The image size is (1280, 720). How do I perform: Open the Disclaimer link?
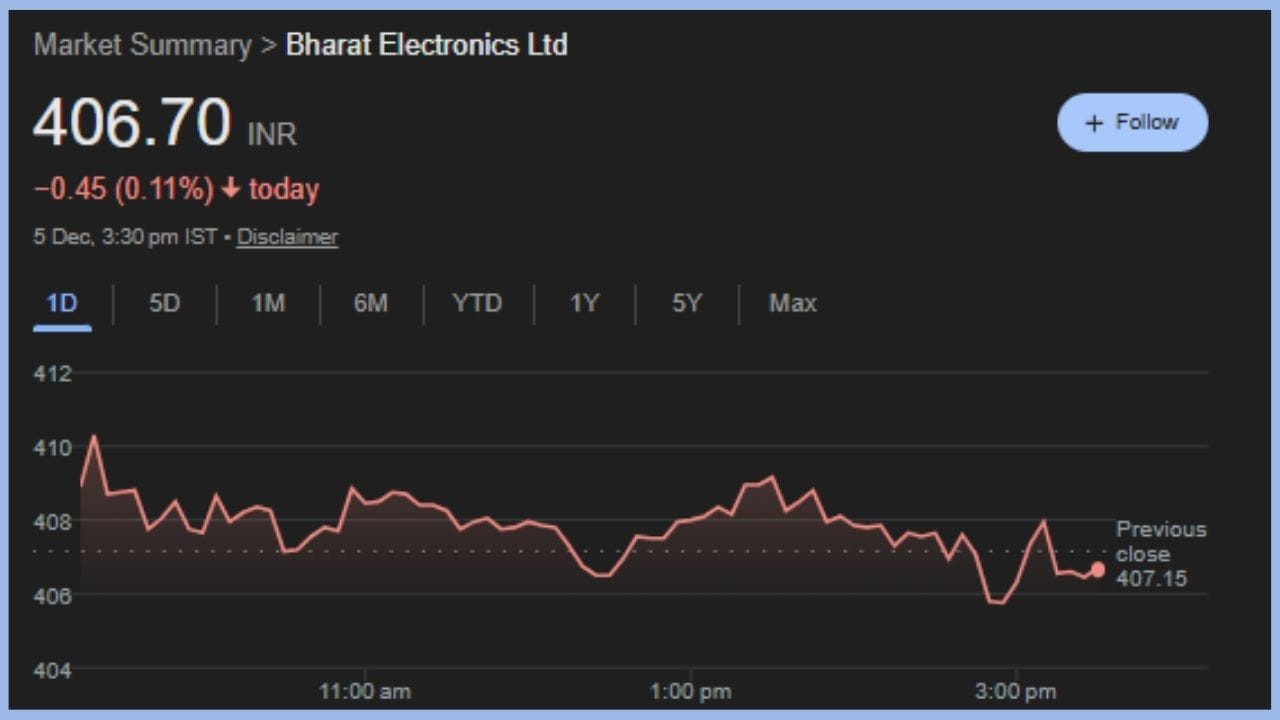pos(287,237)
